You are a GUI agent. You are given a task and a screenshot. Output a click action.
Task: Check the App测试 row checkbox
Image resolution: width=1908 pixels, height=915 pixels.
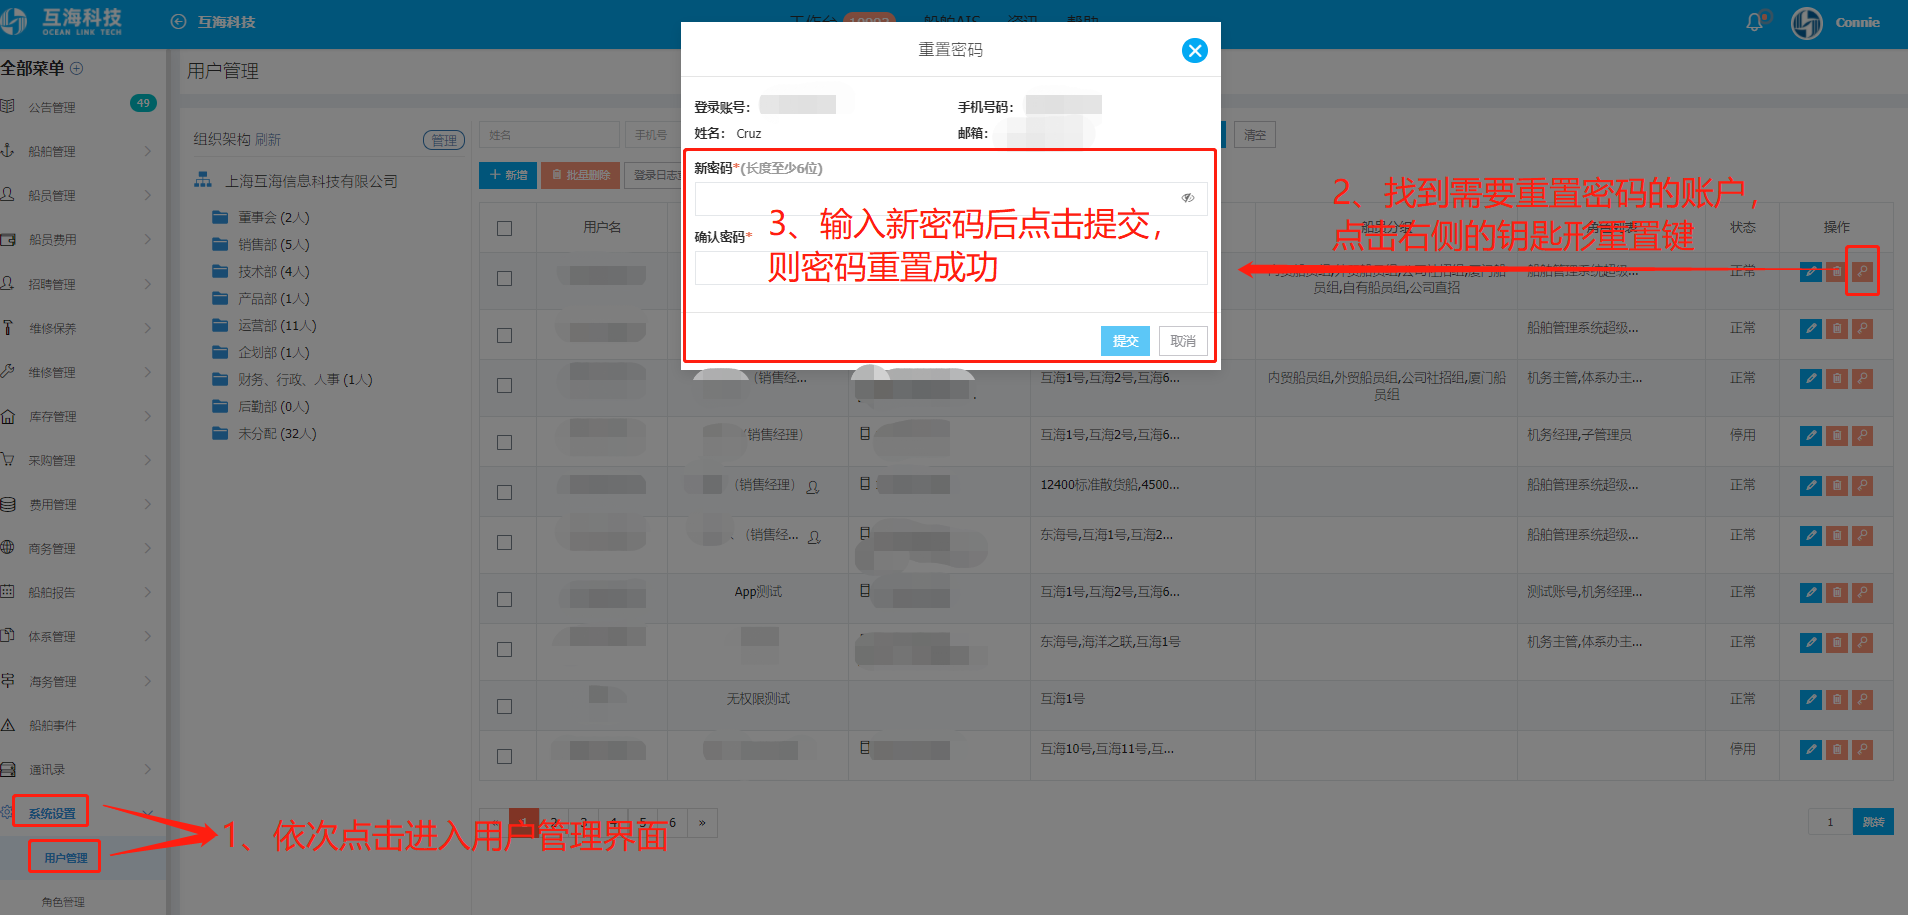(505, 599)
